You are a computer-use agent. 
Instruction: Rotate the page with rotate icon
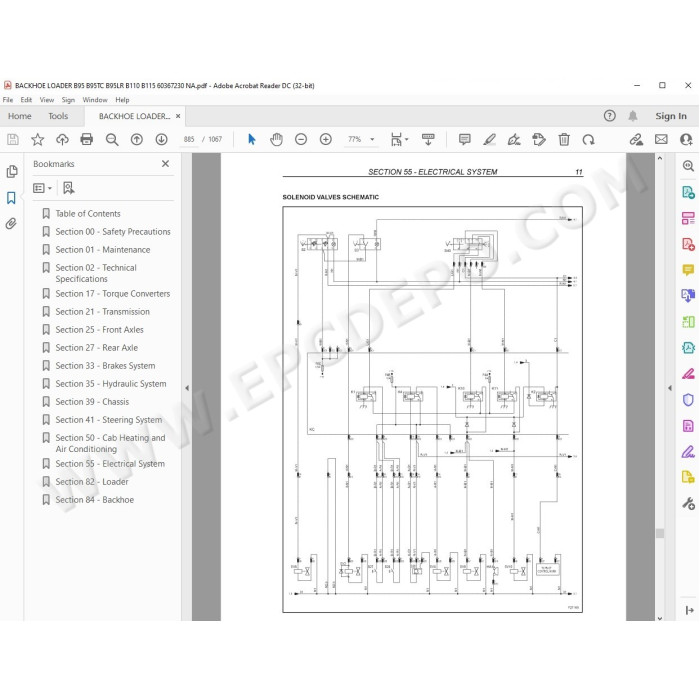588,140
